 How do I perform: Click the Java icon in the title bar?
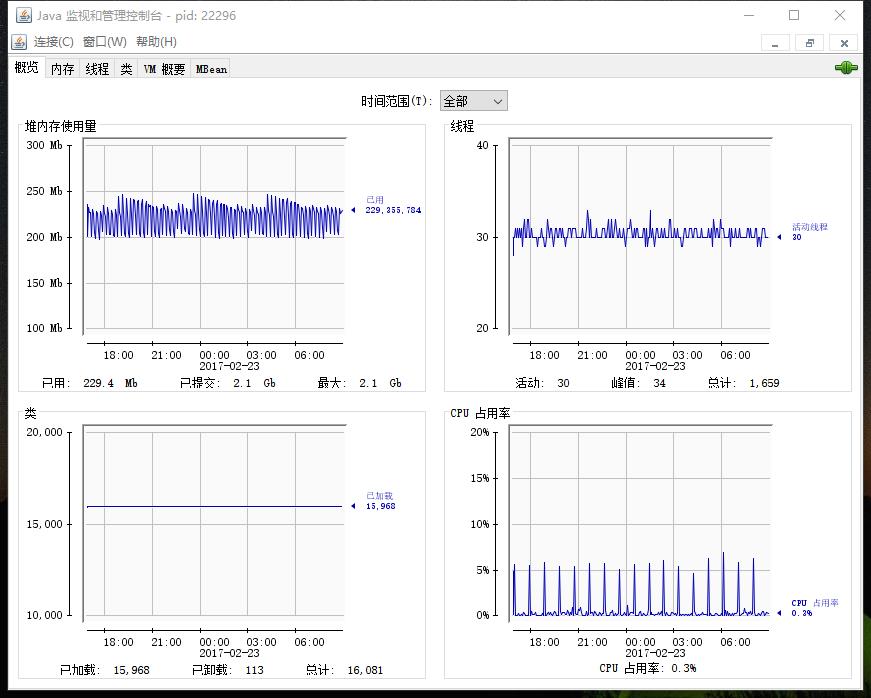coord(23,16)
